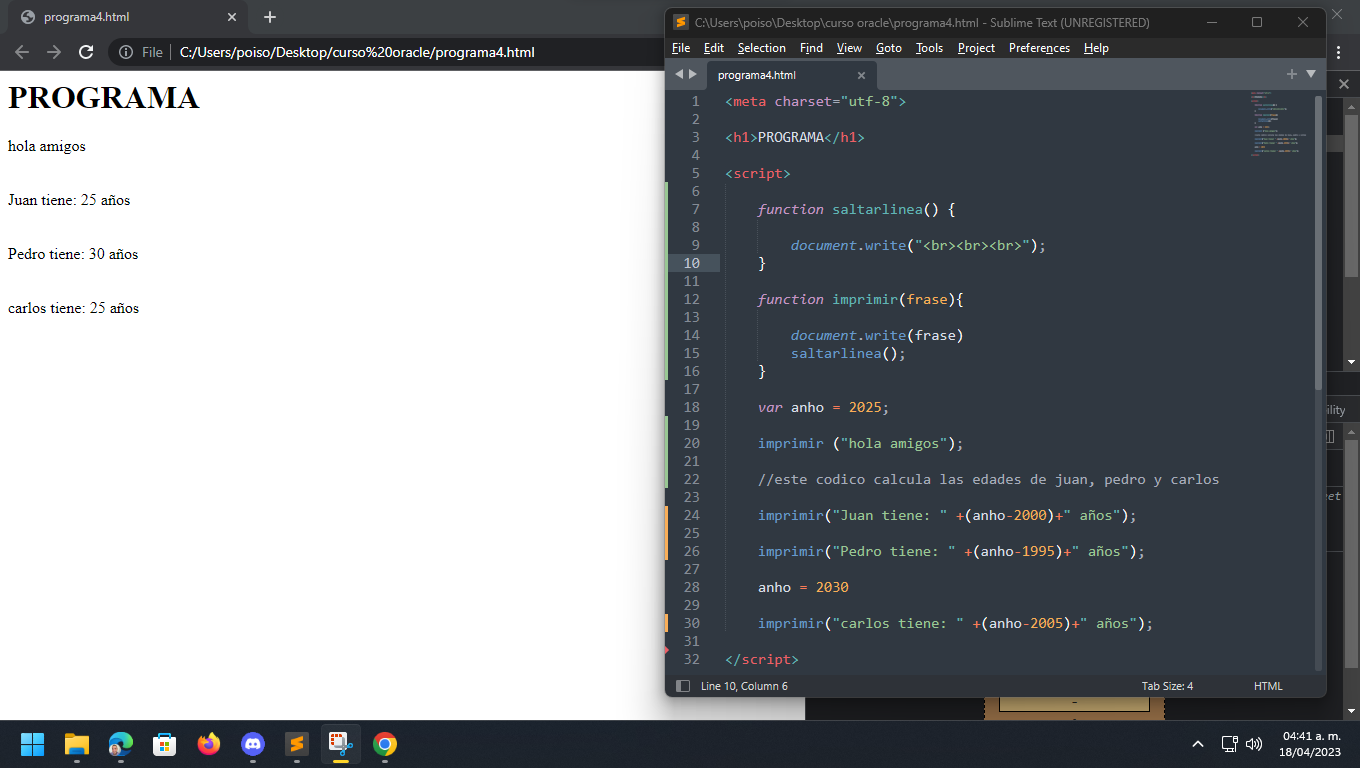The image size is (1360, 768).
Task: Click the 'hola amigos' text in browser
Action: click(x=47, y=146)
